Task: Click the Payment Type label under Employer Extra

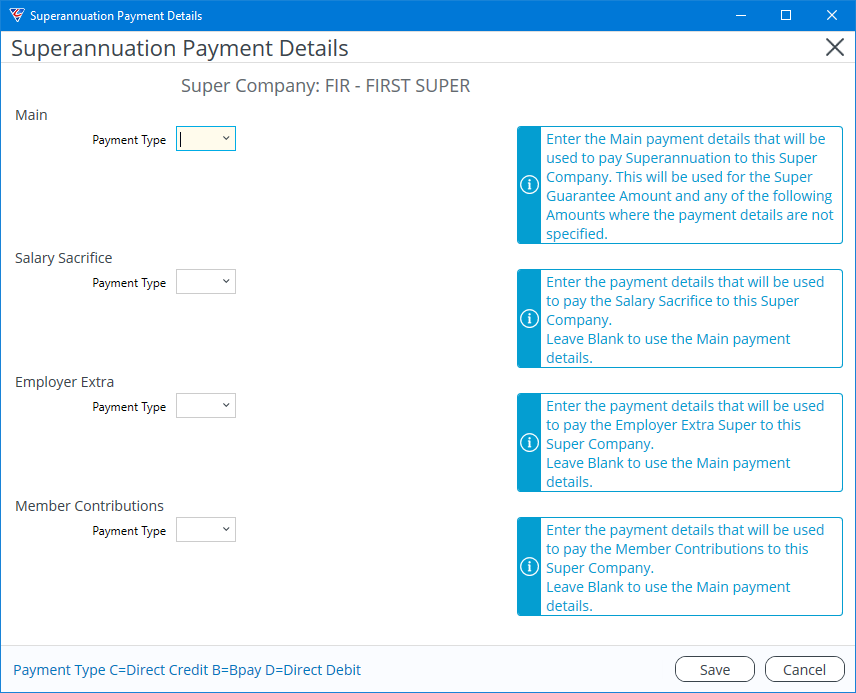Action: pyautogui.click(x=129, y=407)
